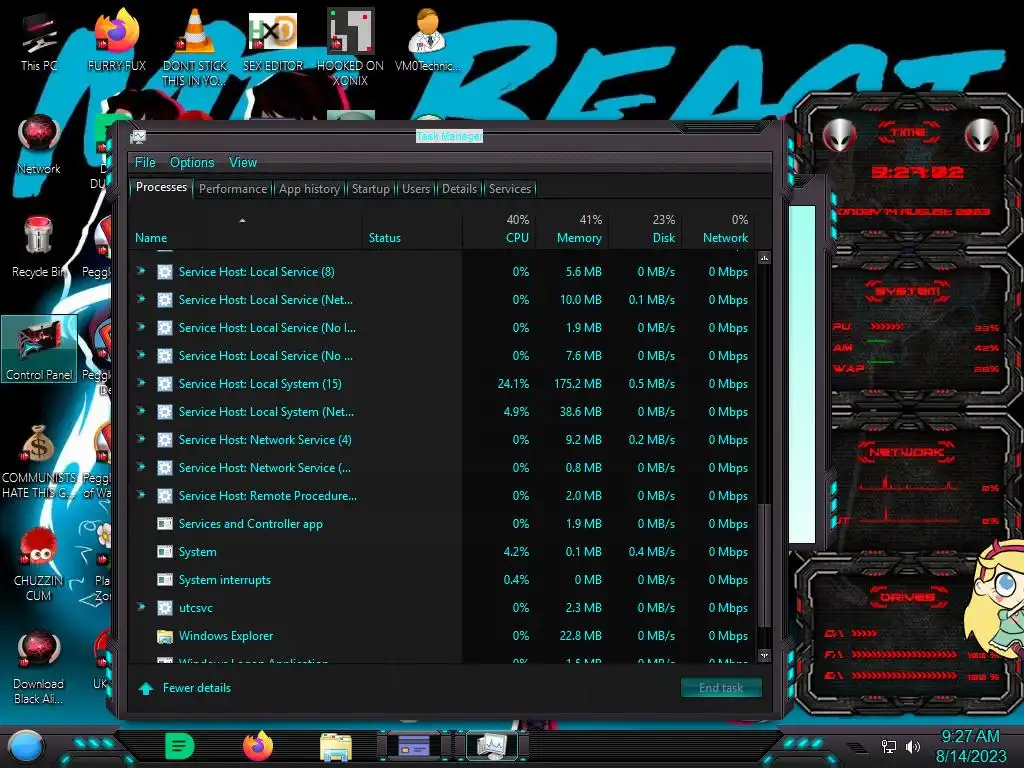Switch to the App history tab
The height and width of the screenshot is (768, 1024).
[310, 189]
